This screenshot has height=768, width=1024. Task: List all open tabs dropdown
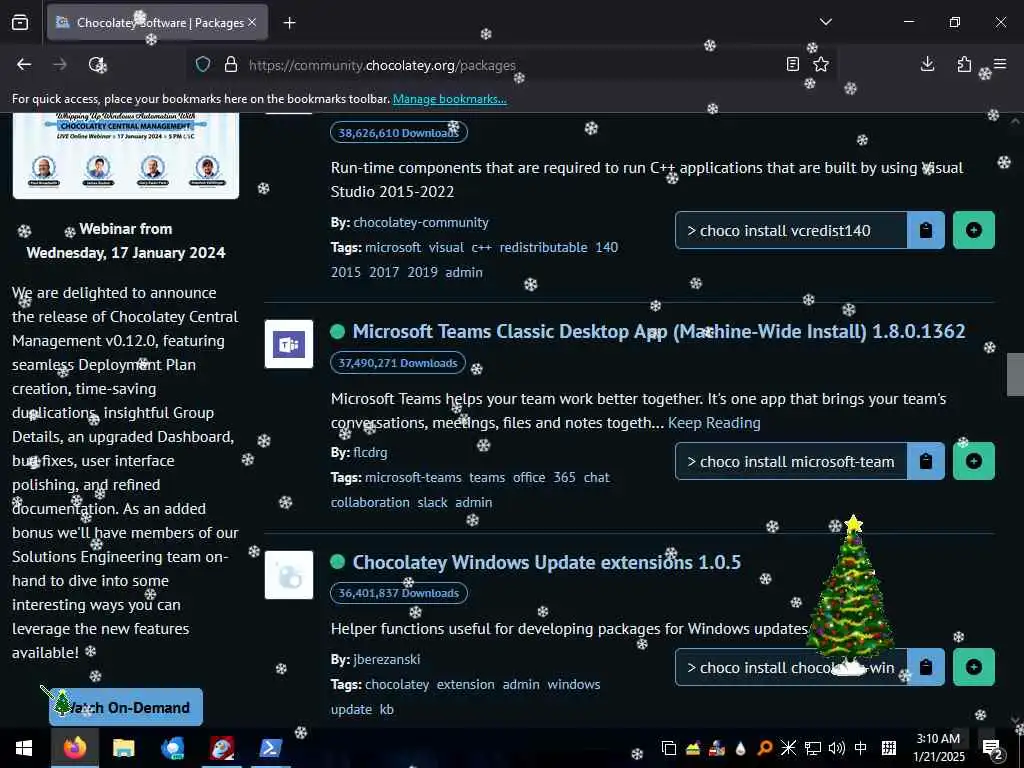click(825, 22)
